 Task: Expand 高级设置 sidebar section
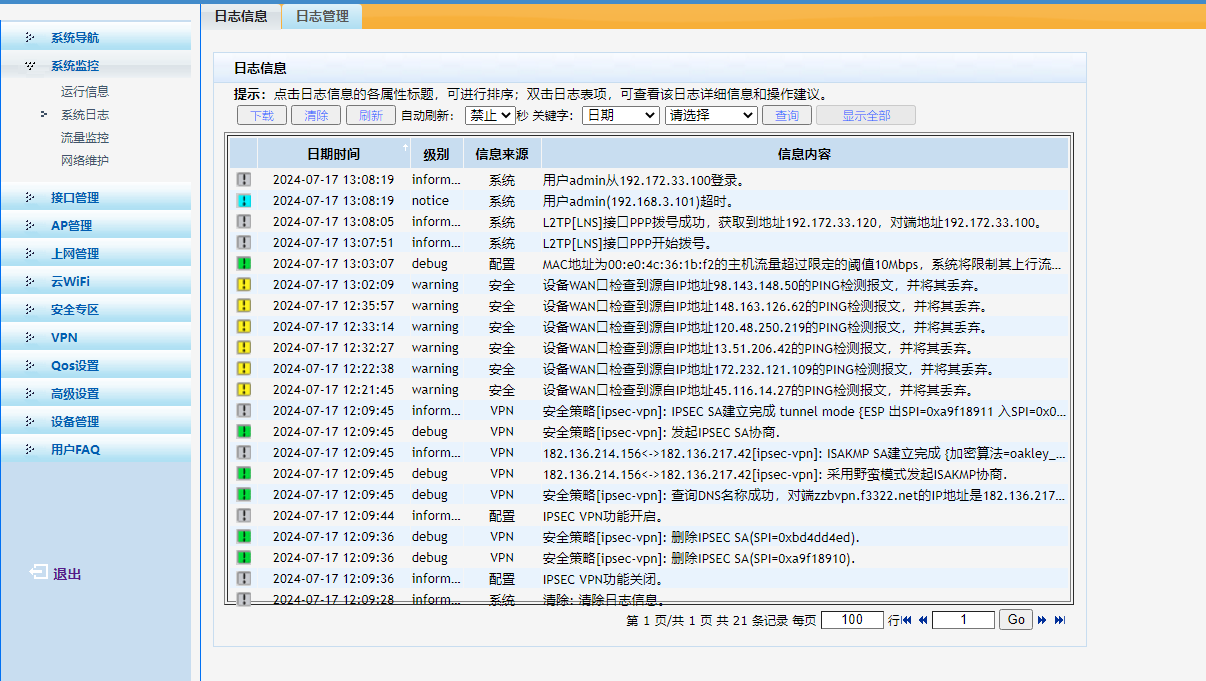(x=96, y=394)
